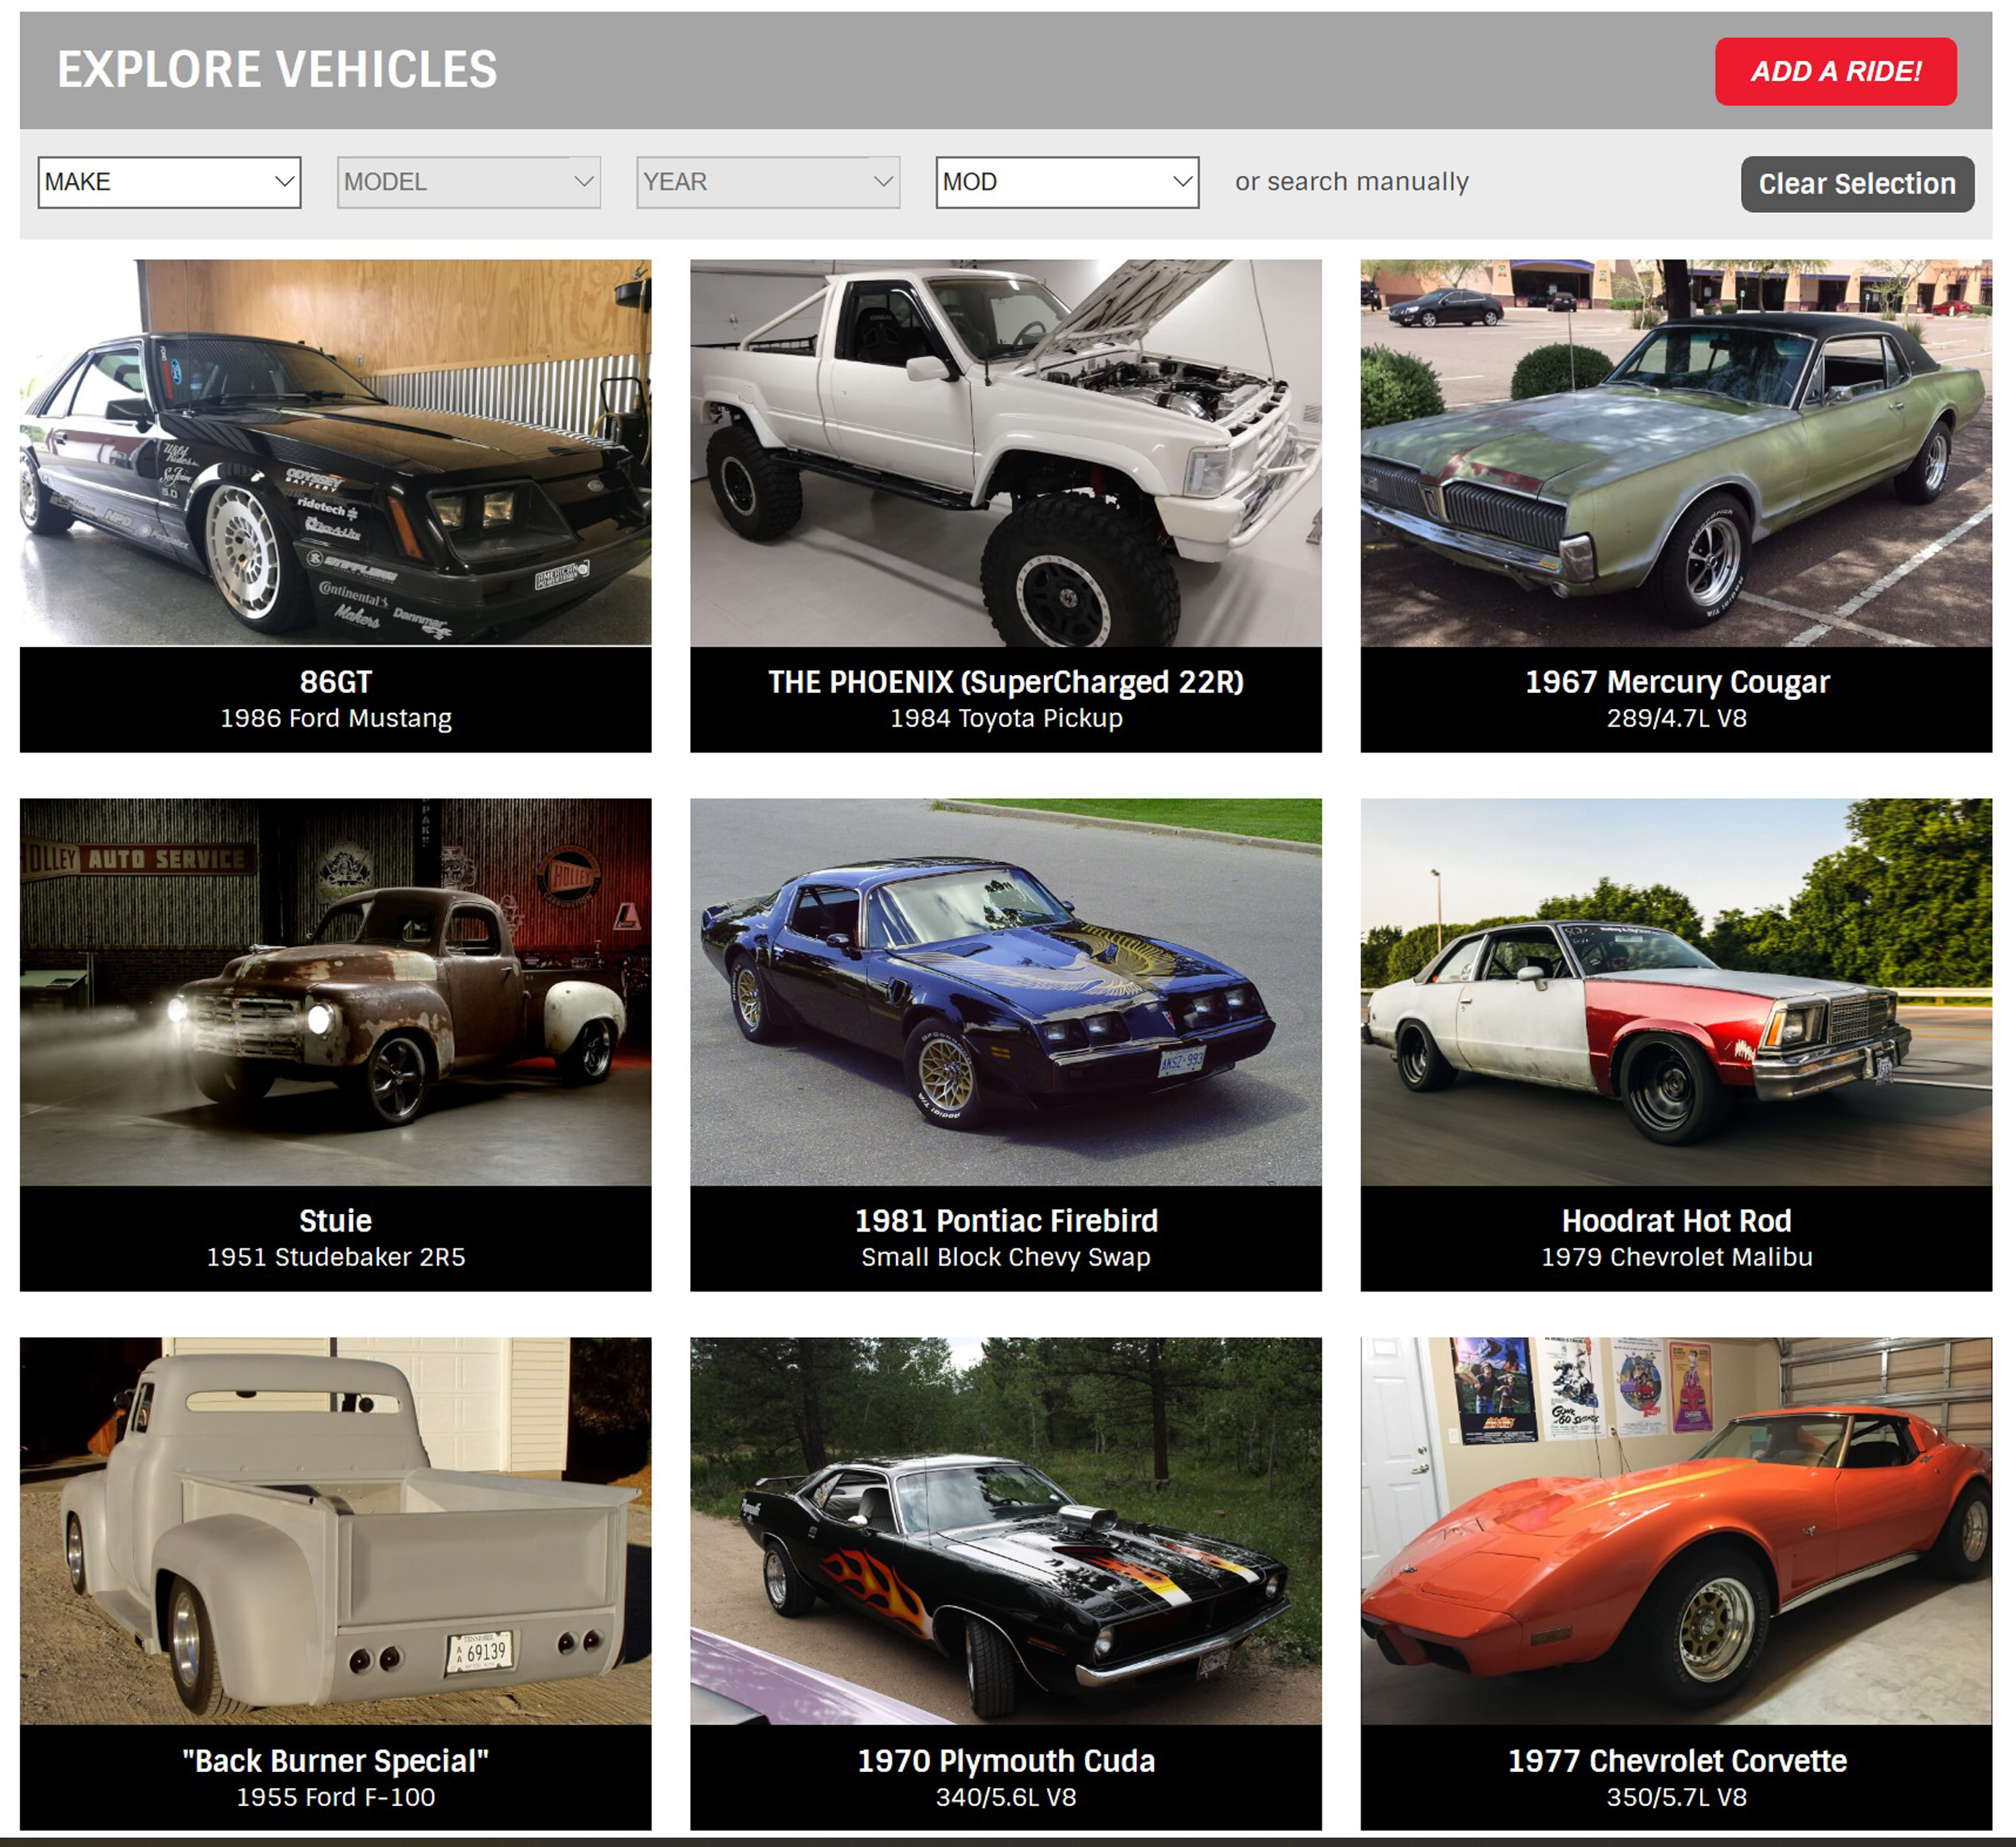Open the rusty Studebaker Stuie photo

[x=336, y=992]
